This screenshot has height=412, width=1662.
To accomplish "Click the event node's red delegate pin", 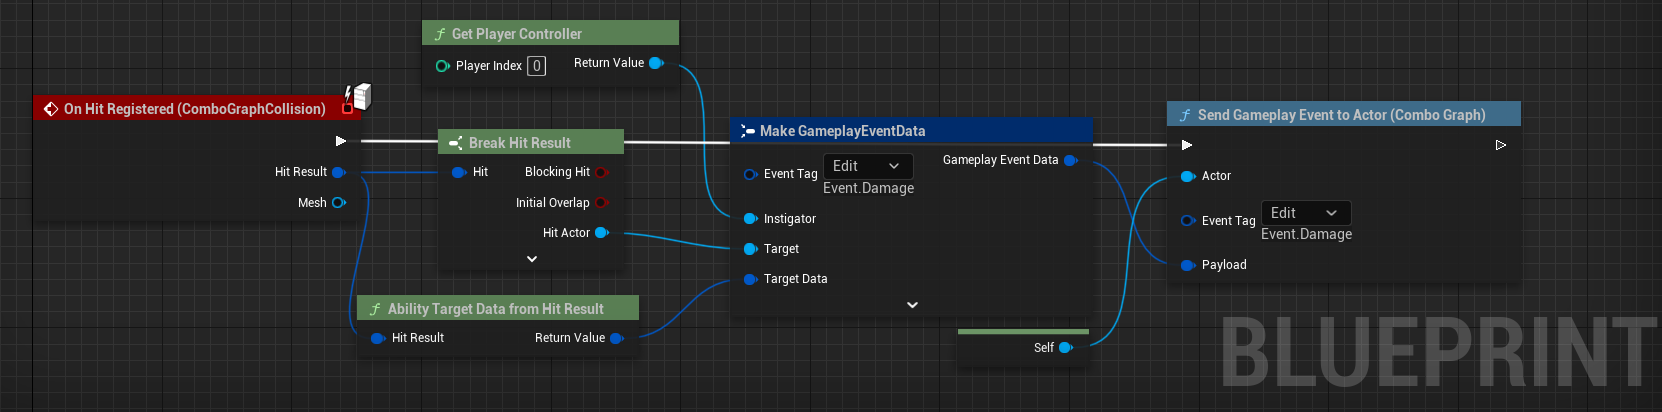I will tap(347, 109).
